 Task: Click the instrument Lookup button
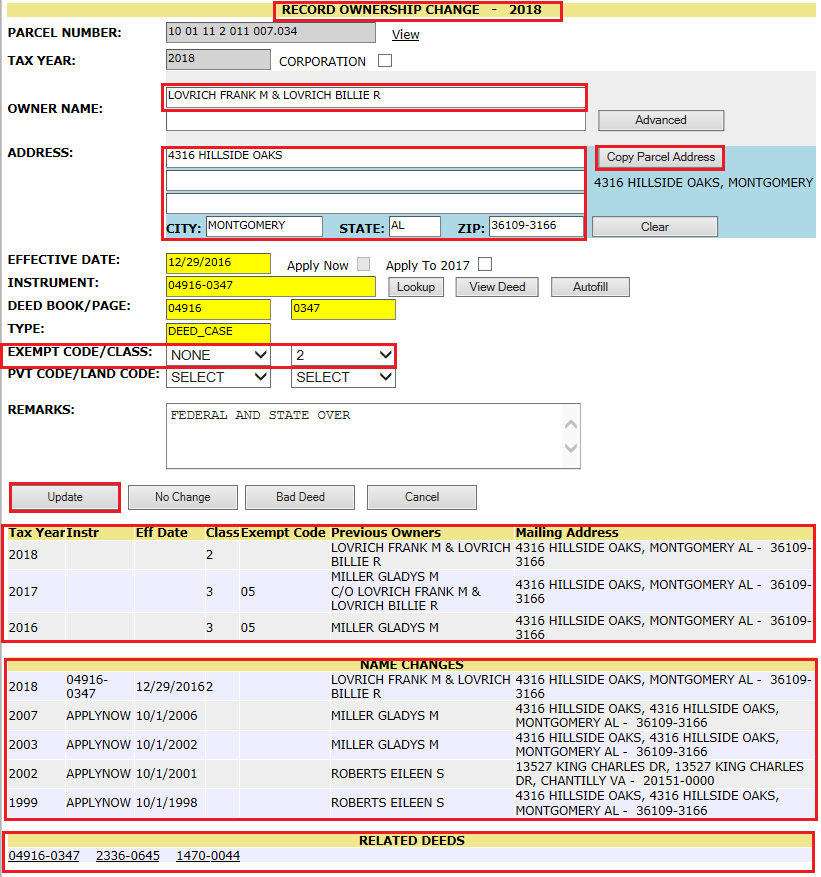(x=416, y=287)
